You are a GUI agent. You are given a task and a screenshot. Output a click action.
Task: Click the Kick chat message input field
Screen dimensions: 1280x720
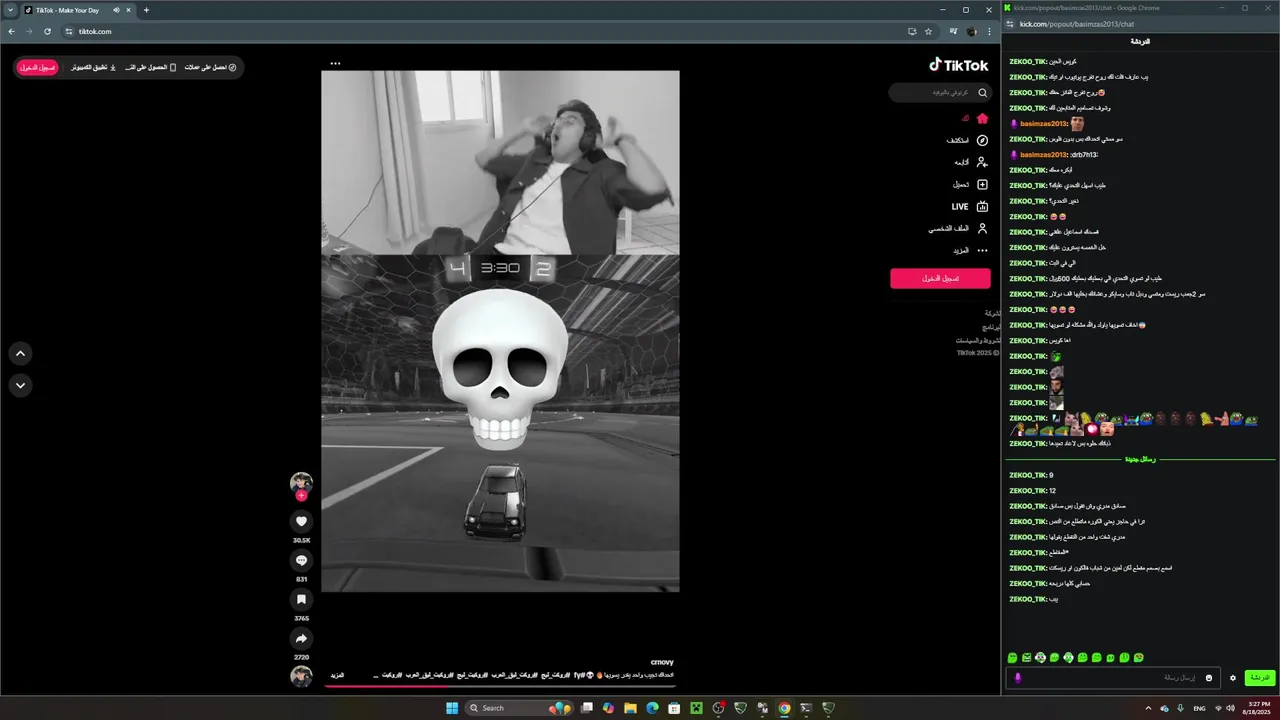1112,678
